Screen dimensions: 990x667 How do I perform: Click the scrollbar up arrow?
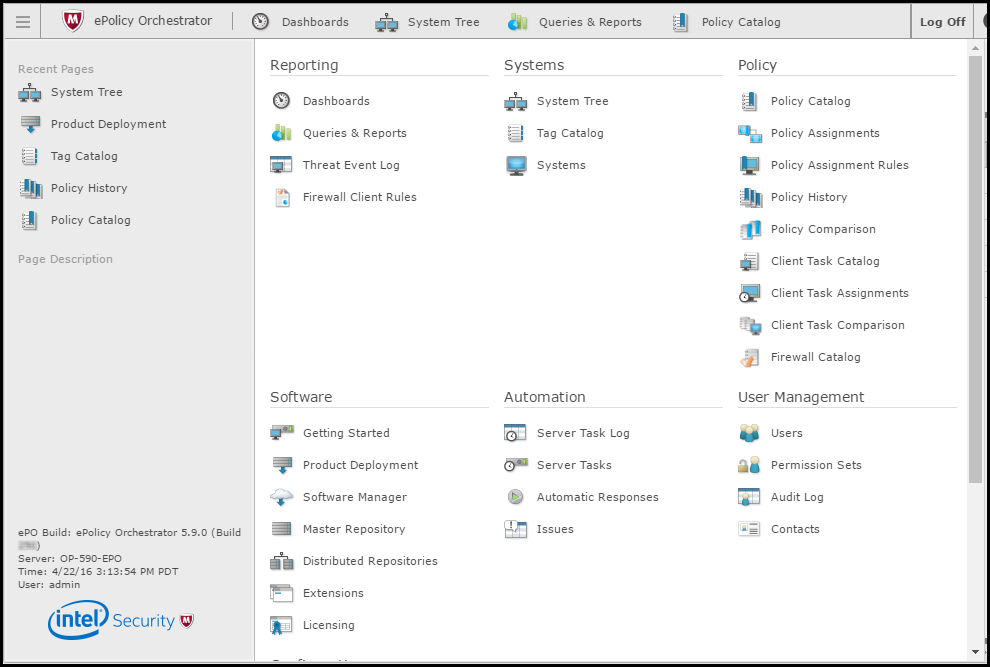975,48
